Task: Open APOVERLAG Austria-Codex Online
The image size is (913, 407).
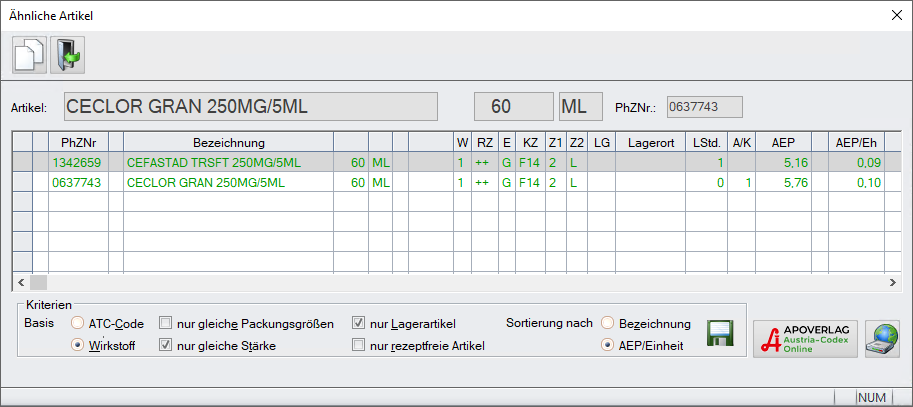Action: 805,339
